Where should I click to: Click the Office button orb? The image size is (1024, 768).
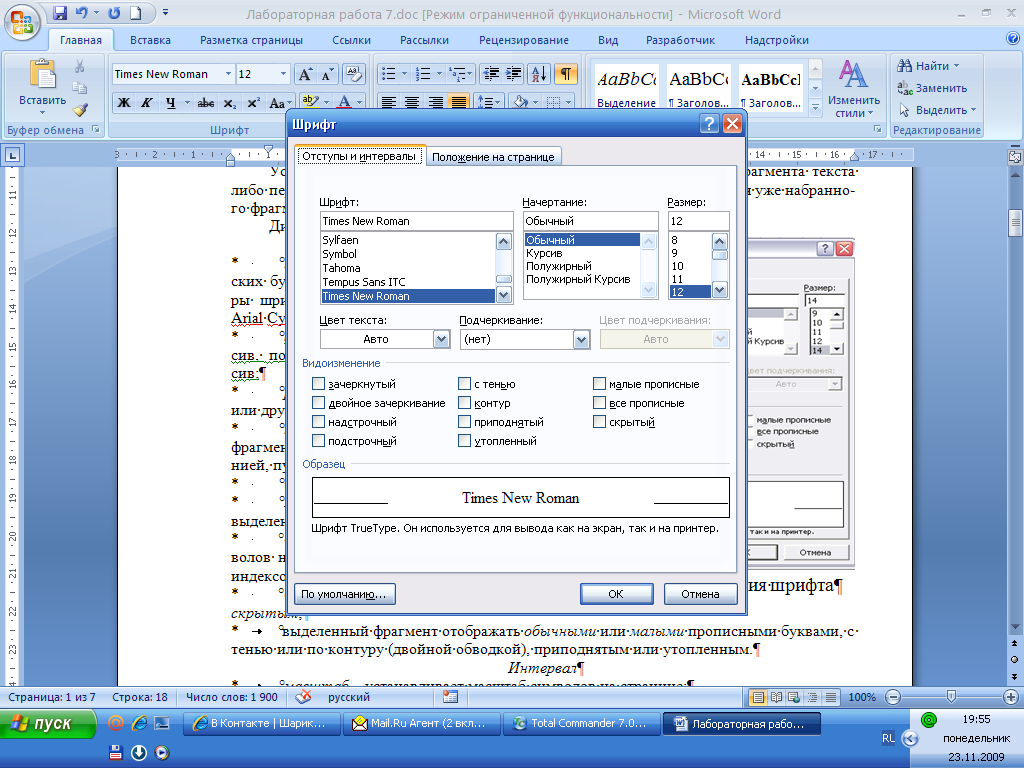pos(22,22)
